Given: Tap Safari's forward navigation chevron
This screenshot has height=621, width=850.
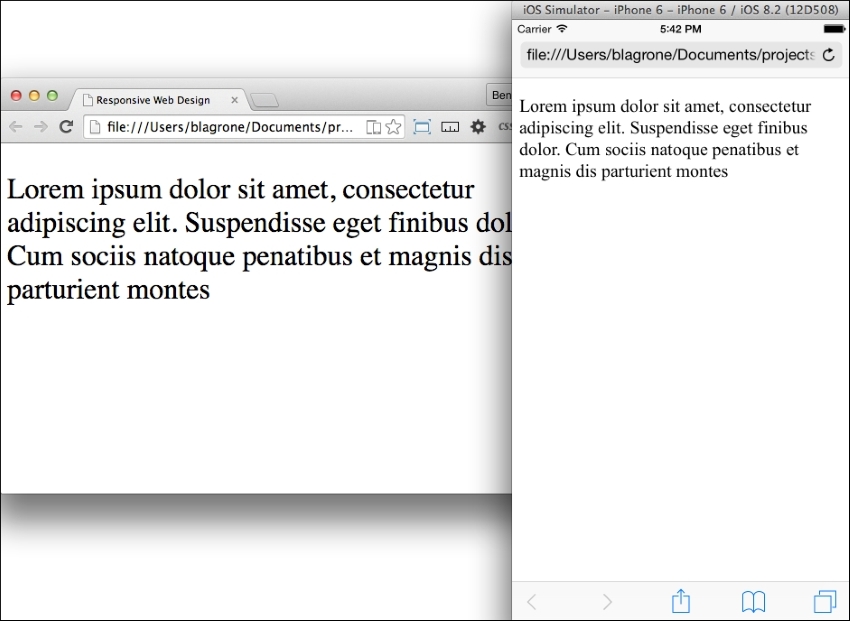Looking at the screenshot, I should tap(607, 601).
